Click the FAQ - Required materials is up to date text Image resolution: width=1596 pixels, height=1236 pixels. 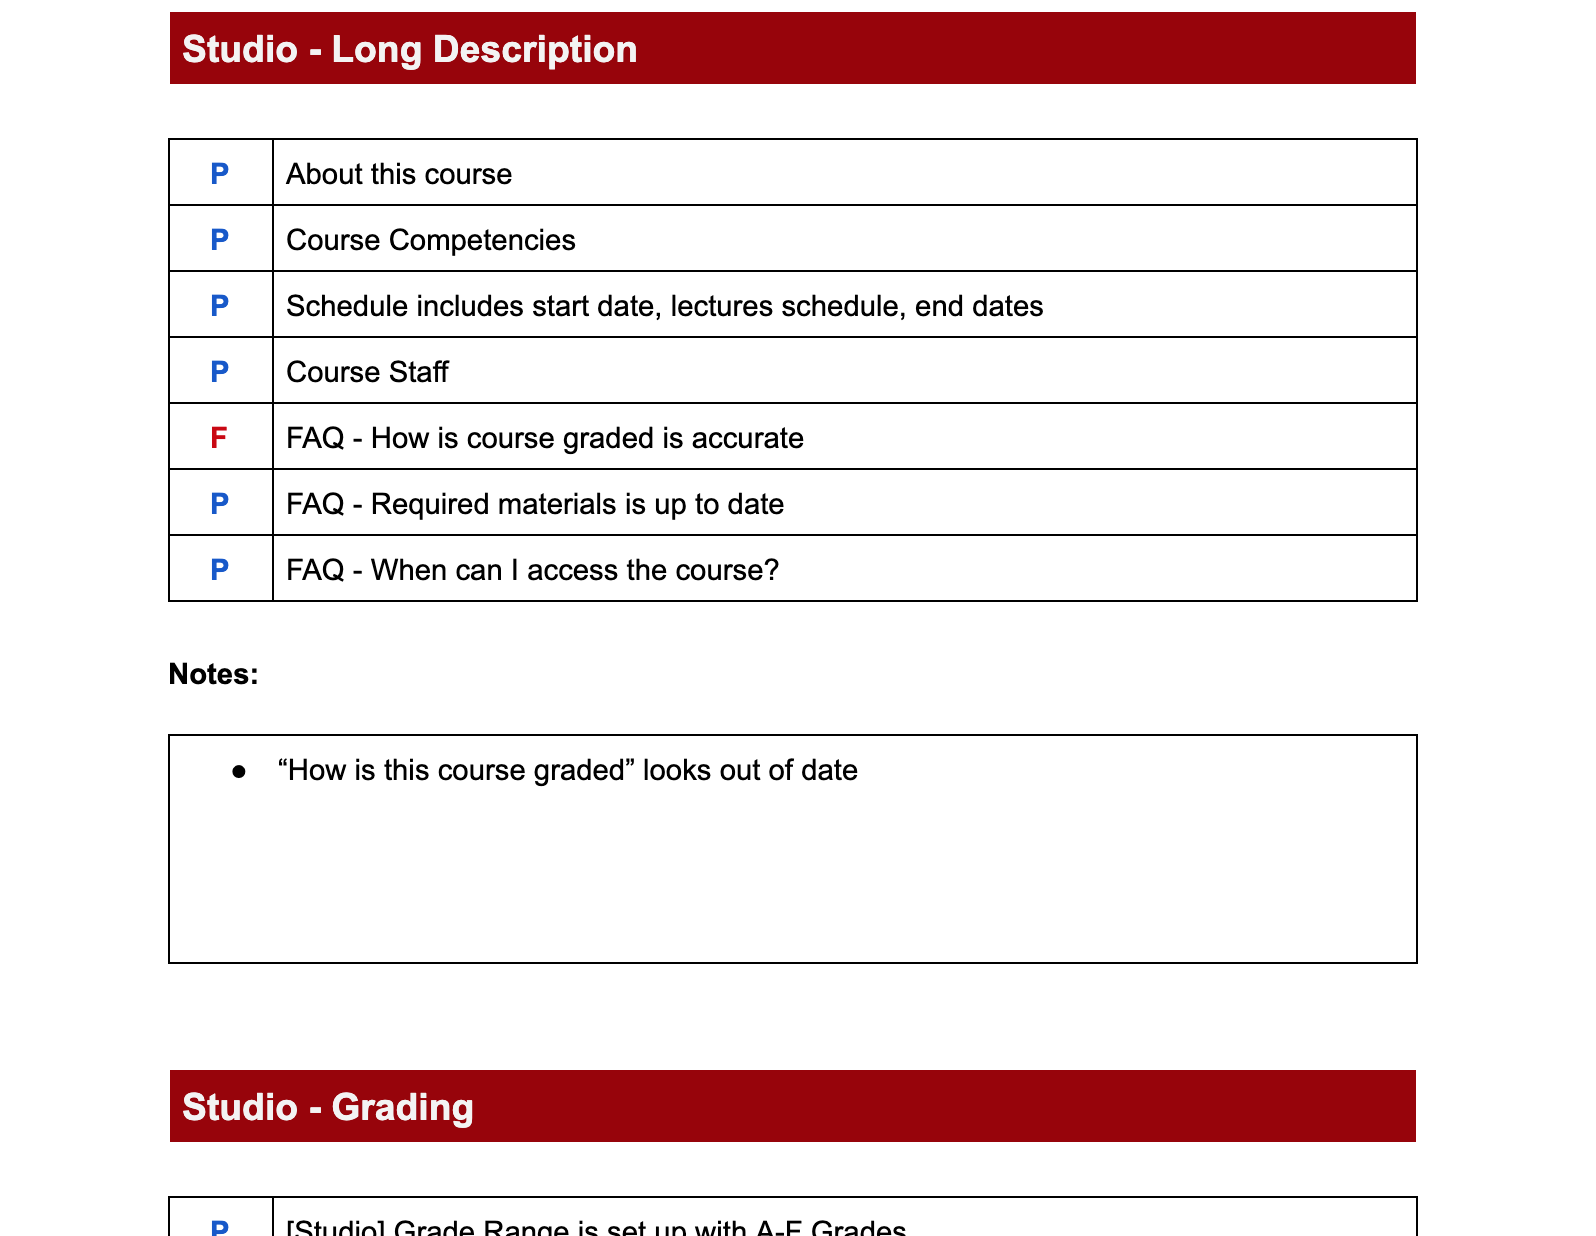point(534,504)
